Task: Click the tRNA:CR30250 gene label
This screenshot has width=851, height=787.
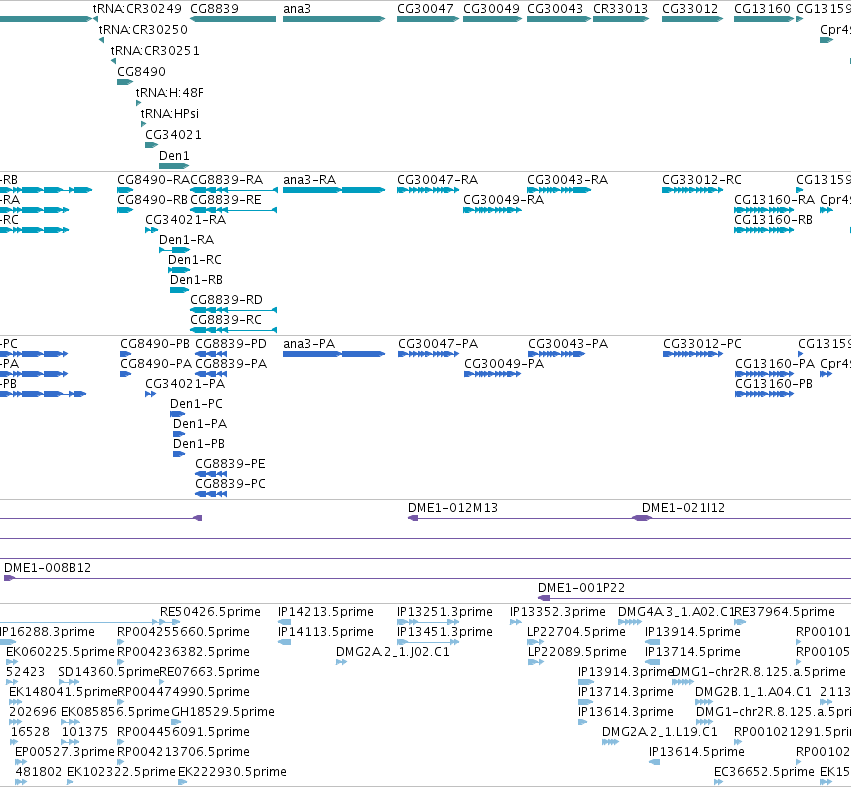Action: click(143, 29)
